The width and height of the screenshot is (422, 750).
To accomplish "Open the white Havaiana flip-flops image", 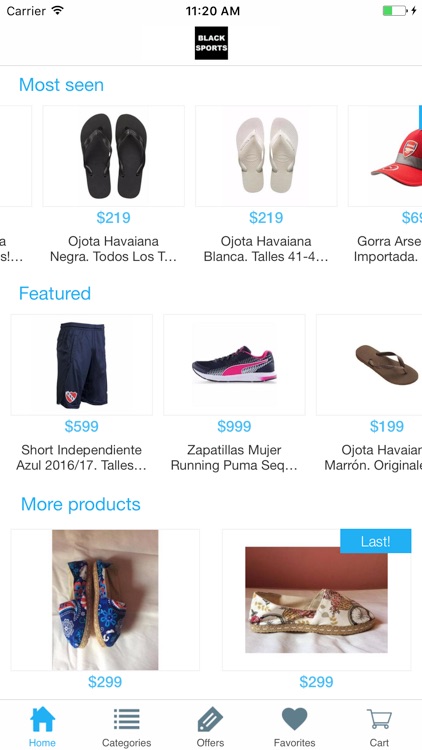I will coord(266,156).
